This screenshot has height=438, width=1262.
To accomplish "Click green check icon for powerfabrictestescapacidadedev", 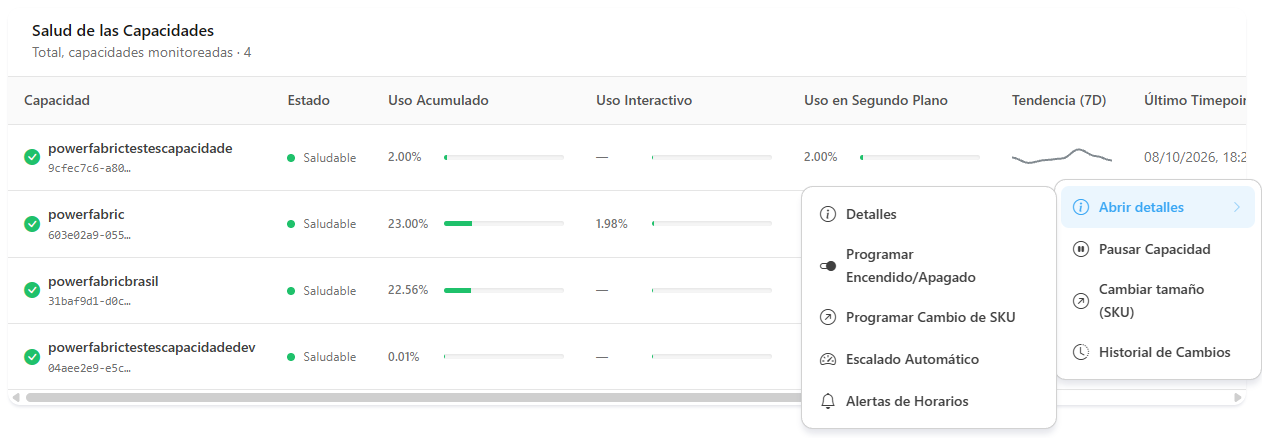I will [32, 357].
